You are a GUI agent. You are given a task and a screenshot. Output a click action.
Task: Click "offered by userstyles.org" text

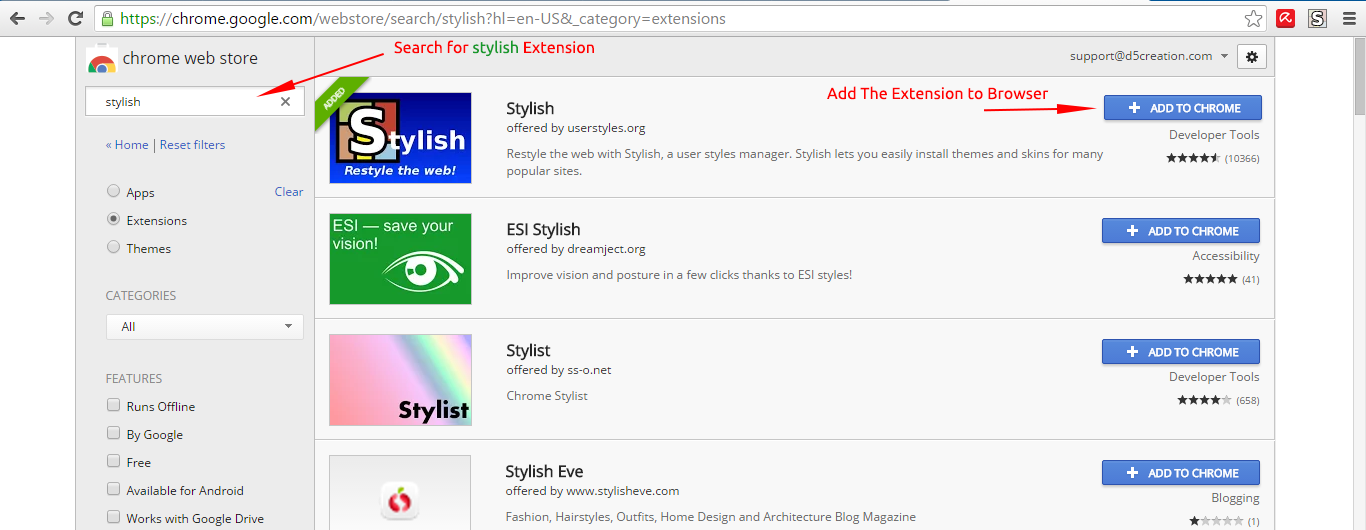tap(576, 128)
